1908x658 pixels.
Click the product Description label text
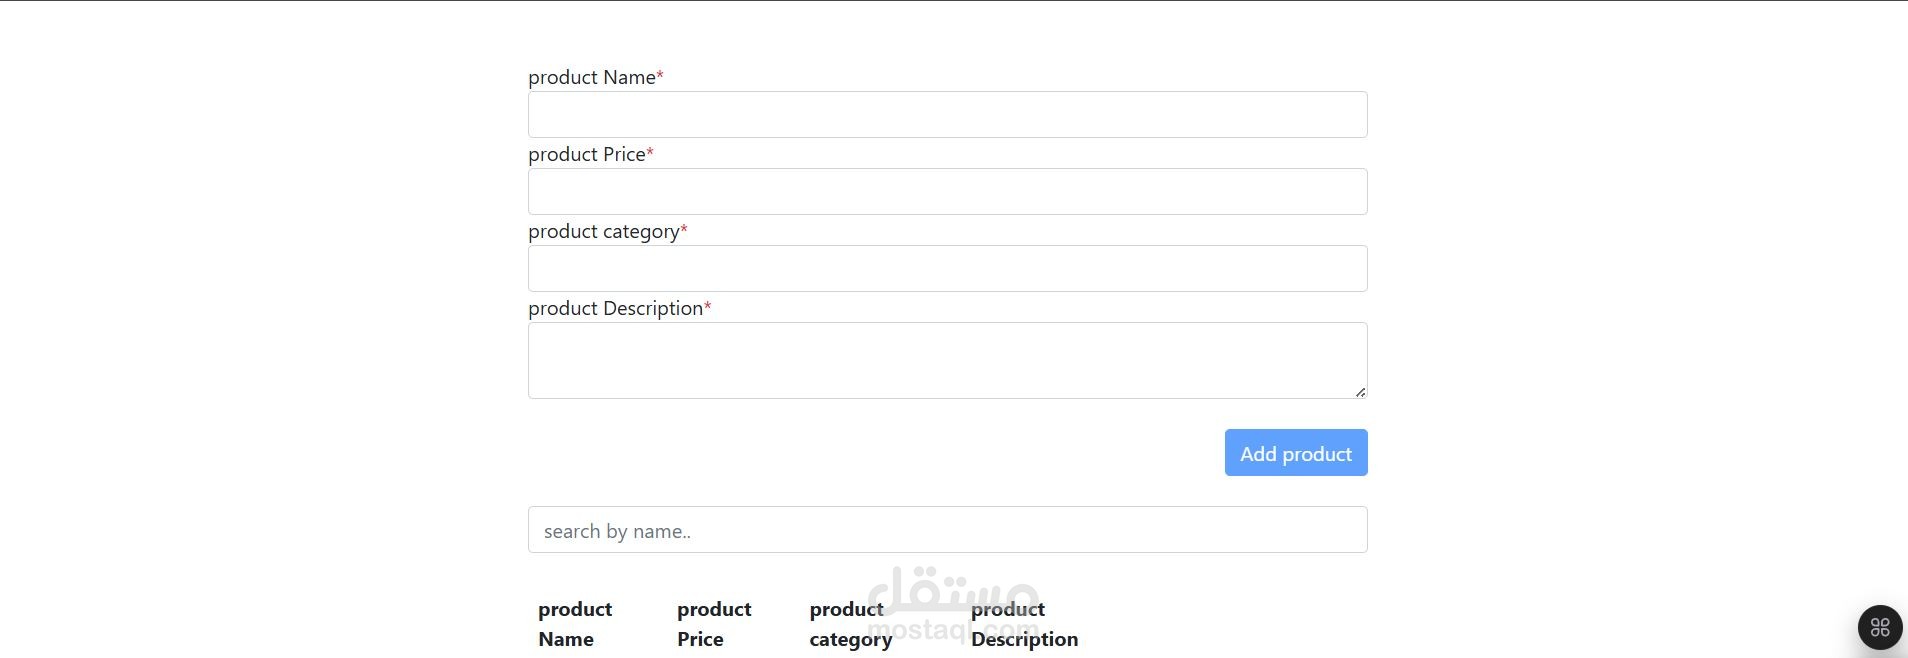point(614,308)
